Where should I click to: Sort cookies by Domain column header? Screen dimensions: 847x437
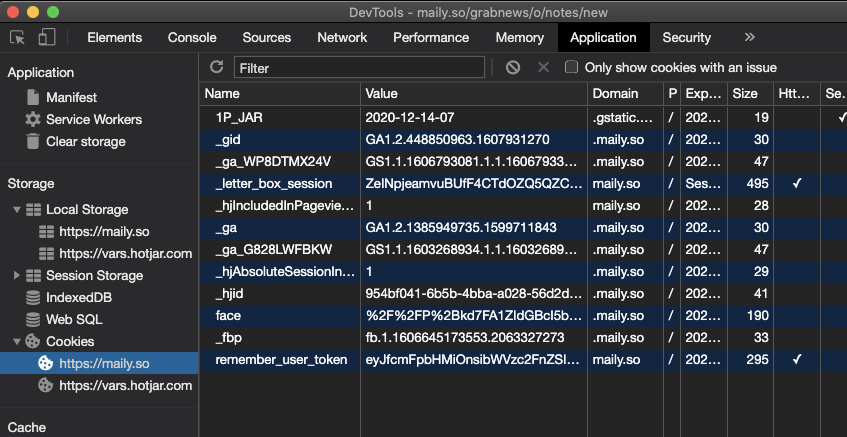[626, 93]
